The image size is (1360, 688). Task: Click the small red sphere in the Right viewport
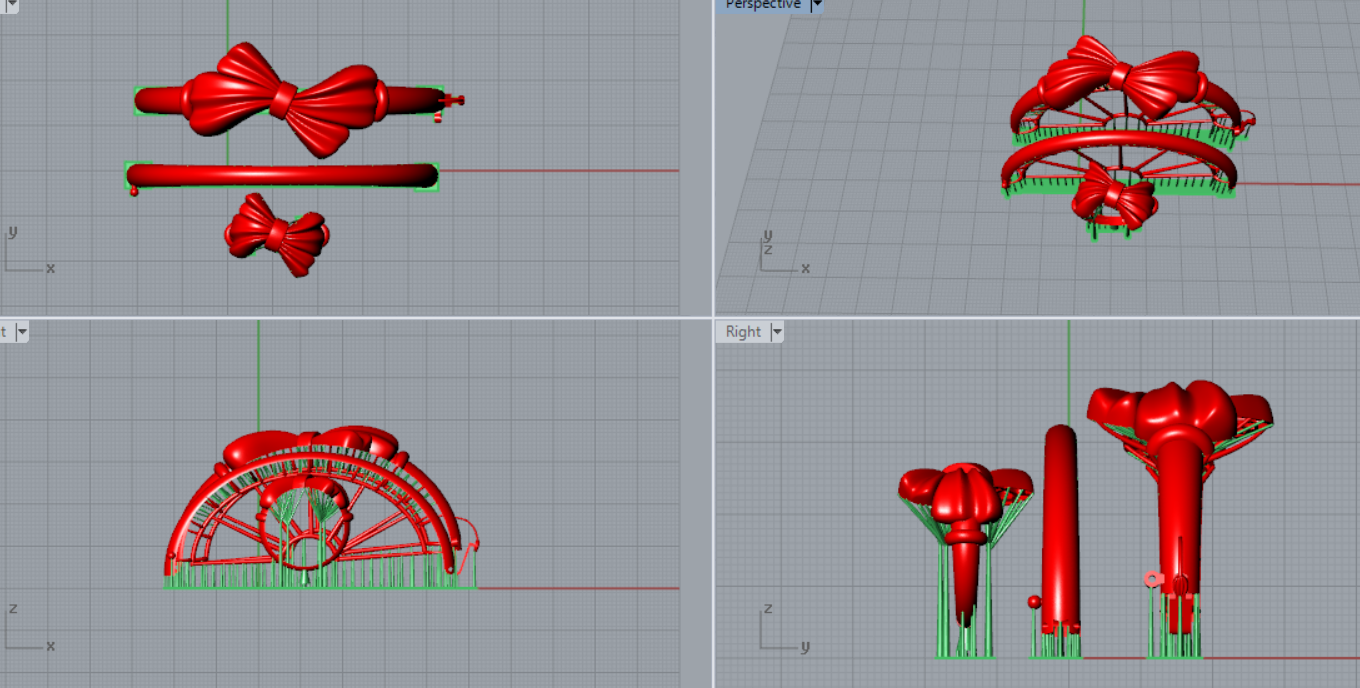pyautogui.click(x=1034, y=602)
